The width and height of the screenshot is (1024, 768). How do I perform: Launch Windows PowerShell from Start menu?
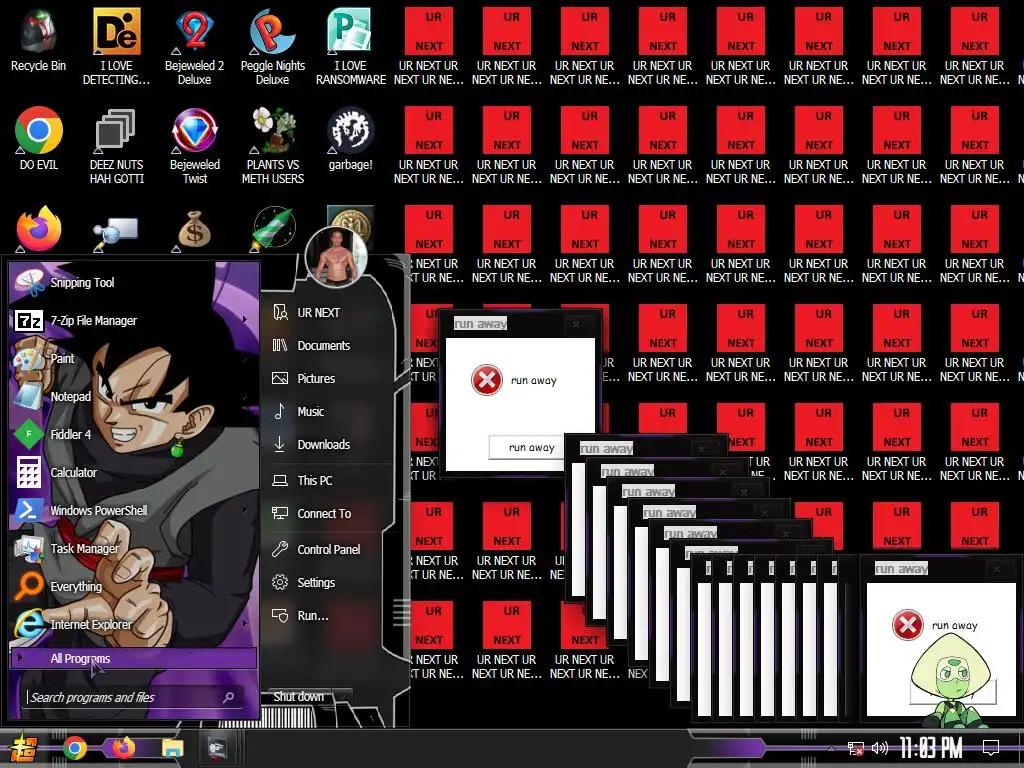133,510
